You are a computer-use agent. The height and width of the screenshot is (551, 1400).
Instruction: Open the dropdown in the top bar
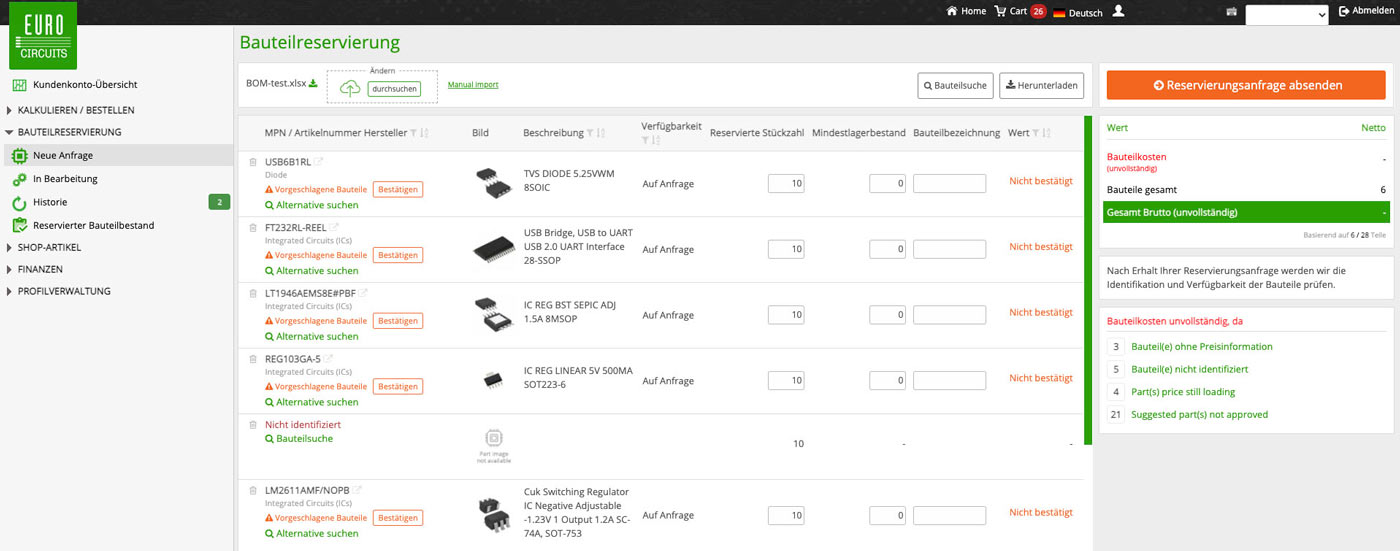[1286, 14]
